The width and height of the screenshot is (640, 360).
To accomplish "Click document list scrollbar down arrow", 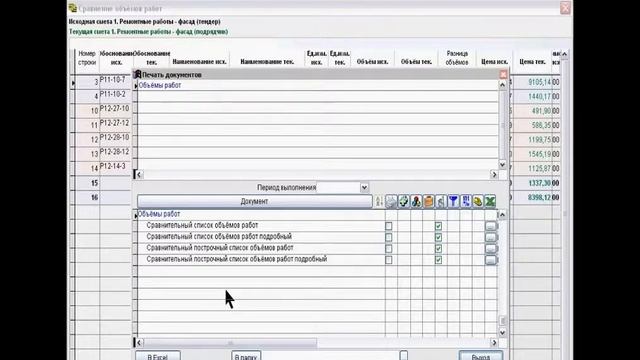I will (502, 333).
